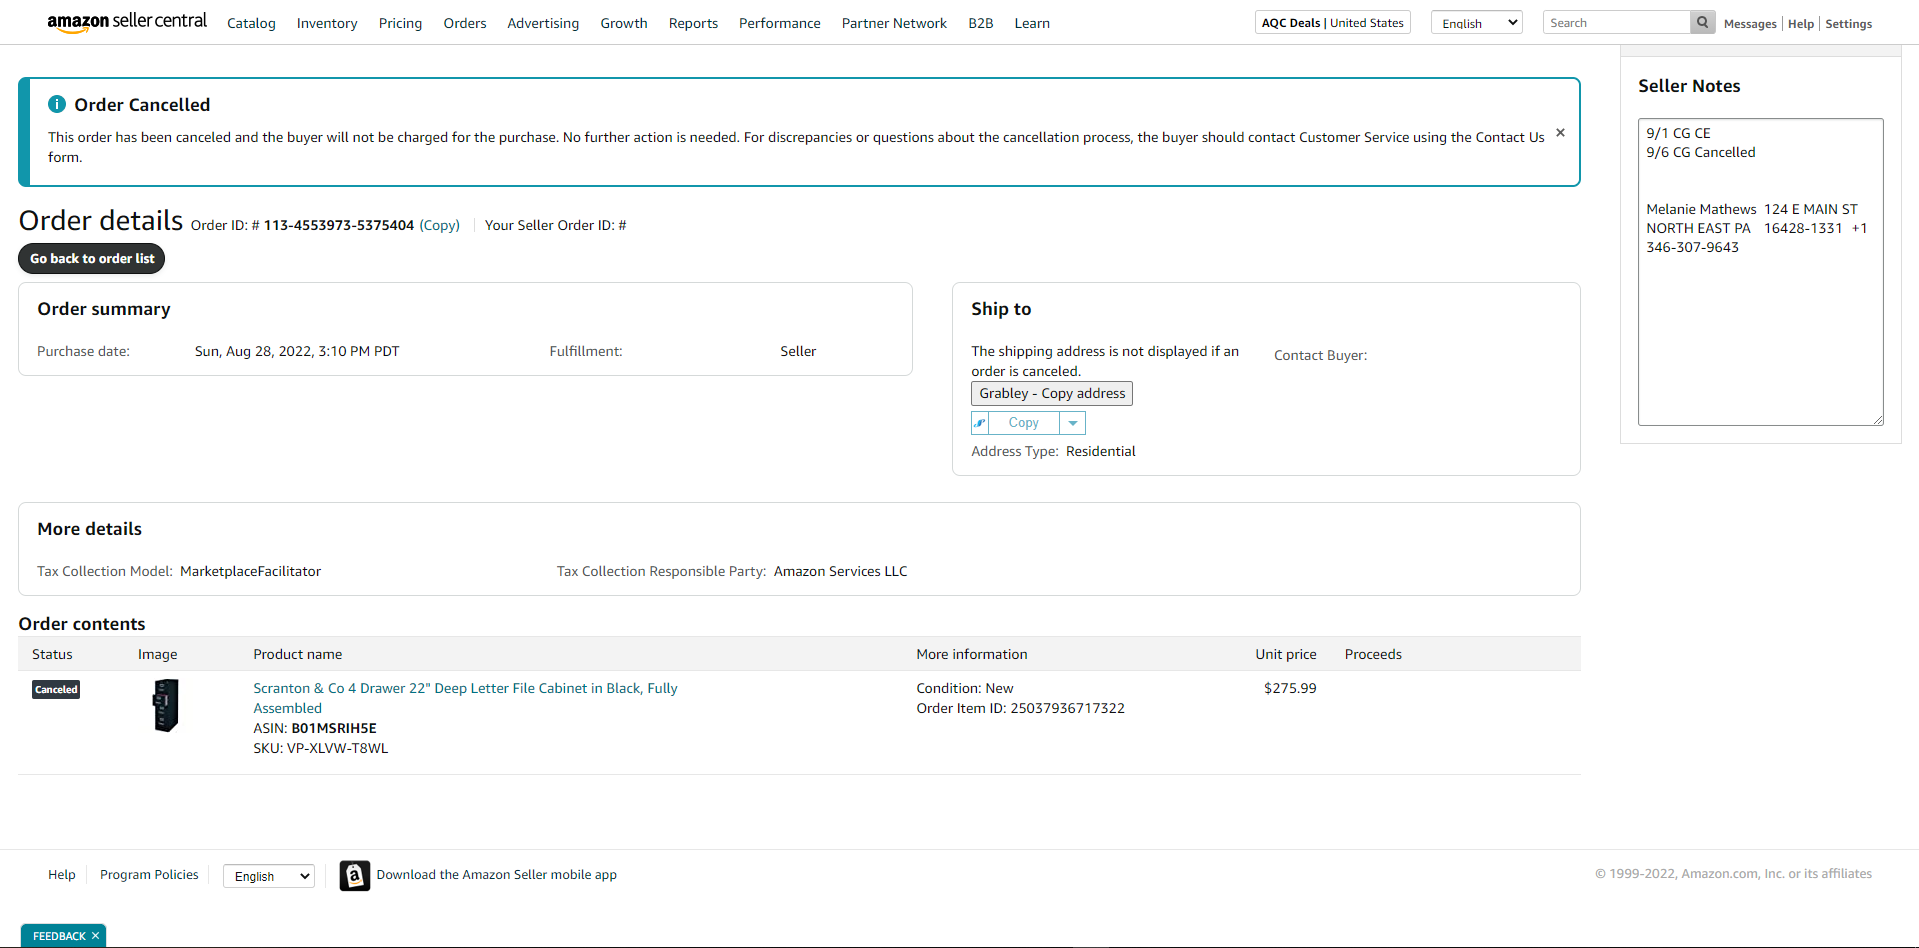Click purchase date Sun, Aug 28, 2022
Viewport: 1919px width, 948px height.
[x=297, y=351]
